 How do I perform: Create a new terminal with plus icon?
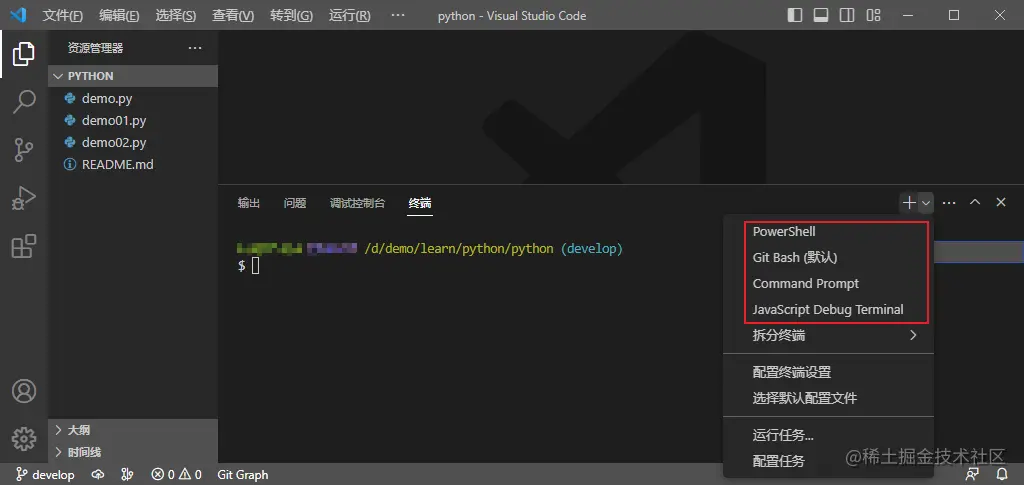click(908, 203)
